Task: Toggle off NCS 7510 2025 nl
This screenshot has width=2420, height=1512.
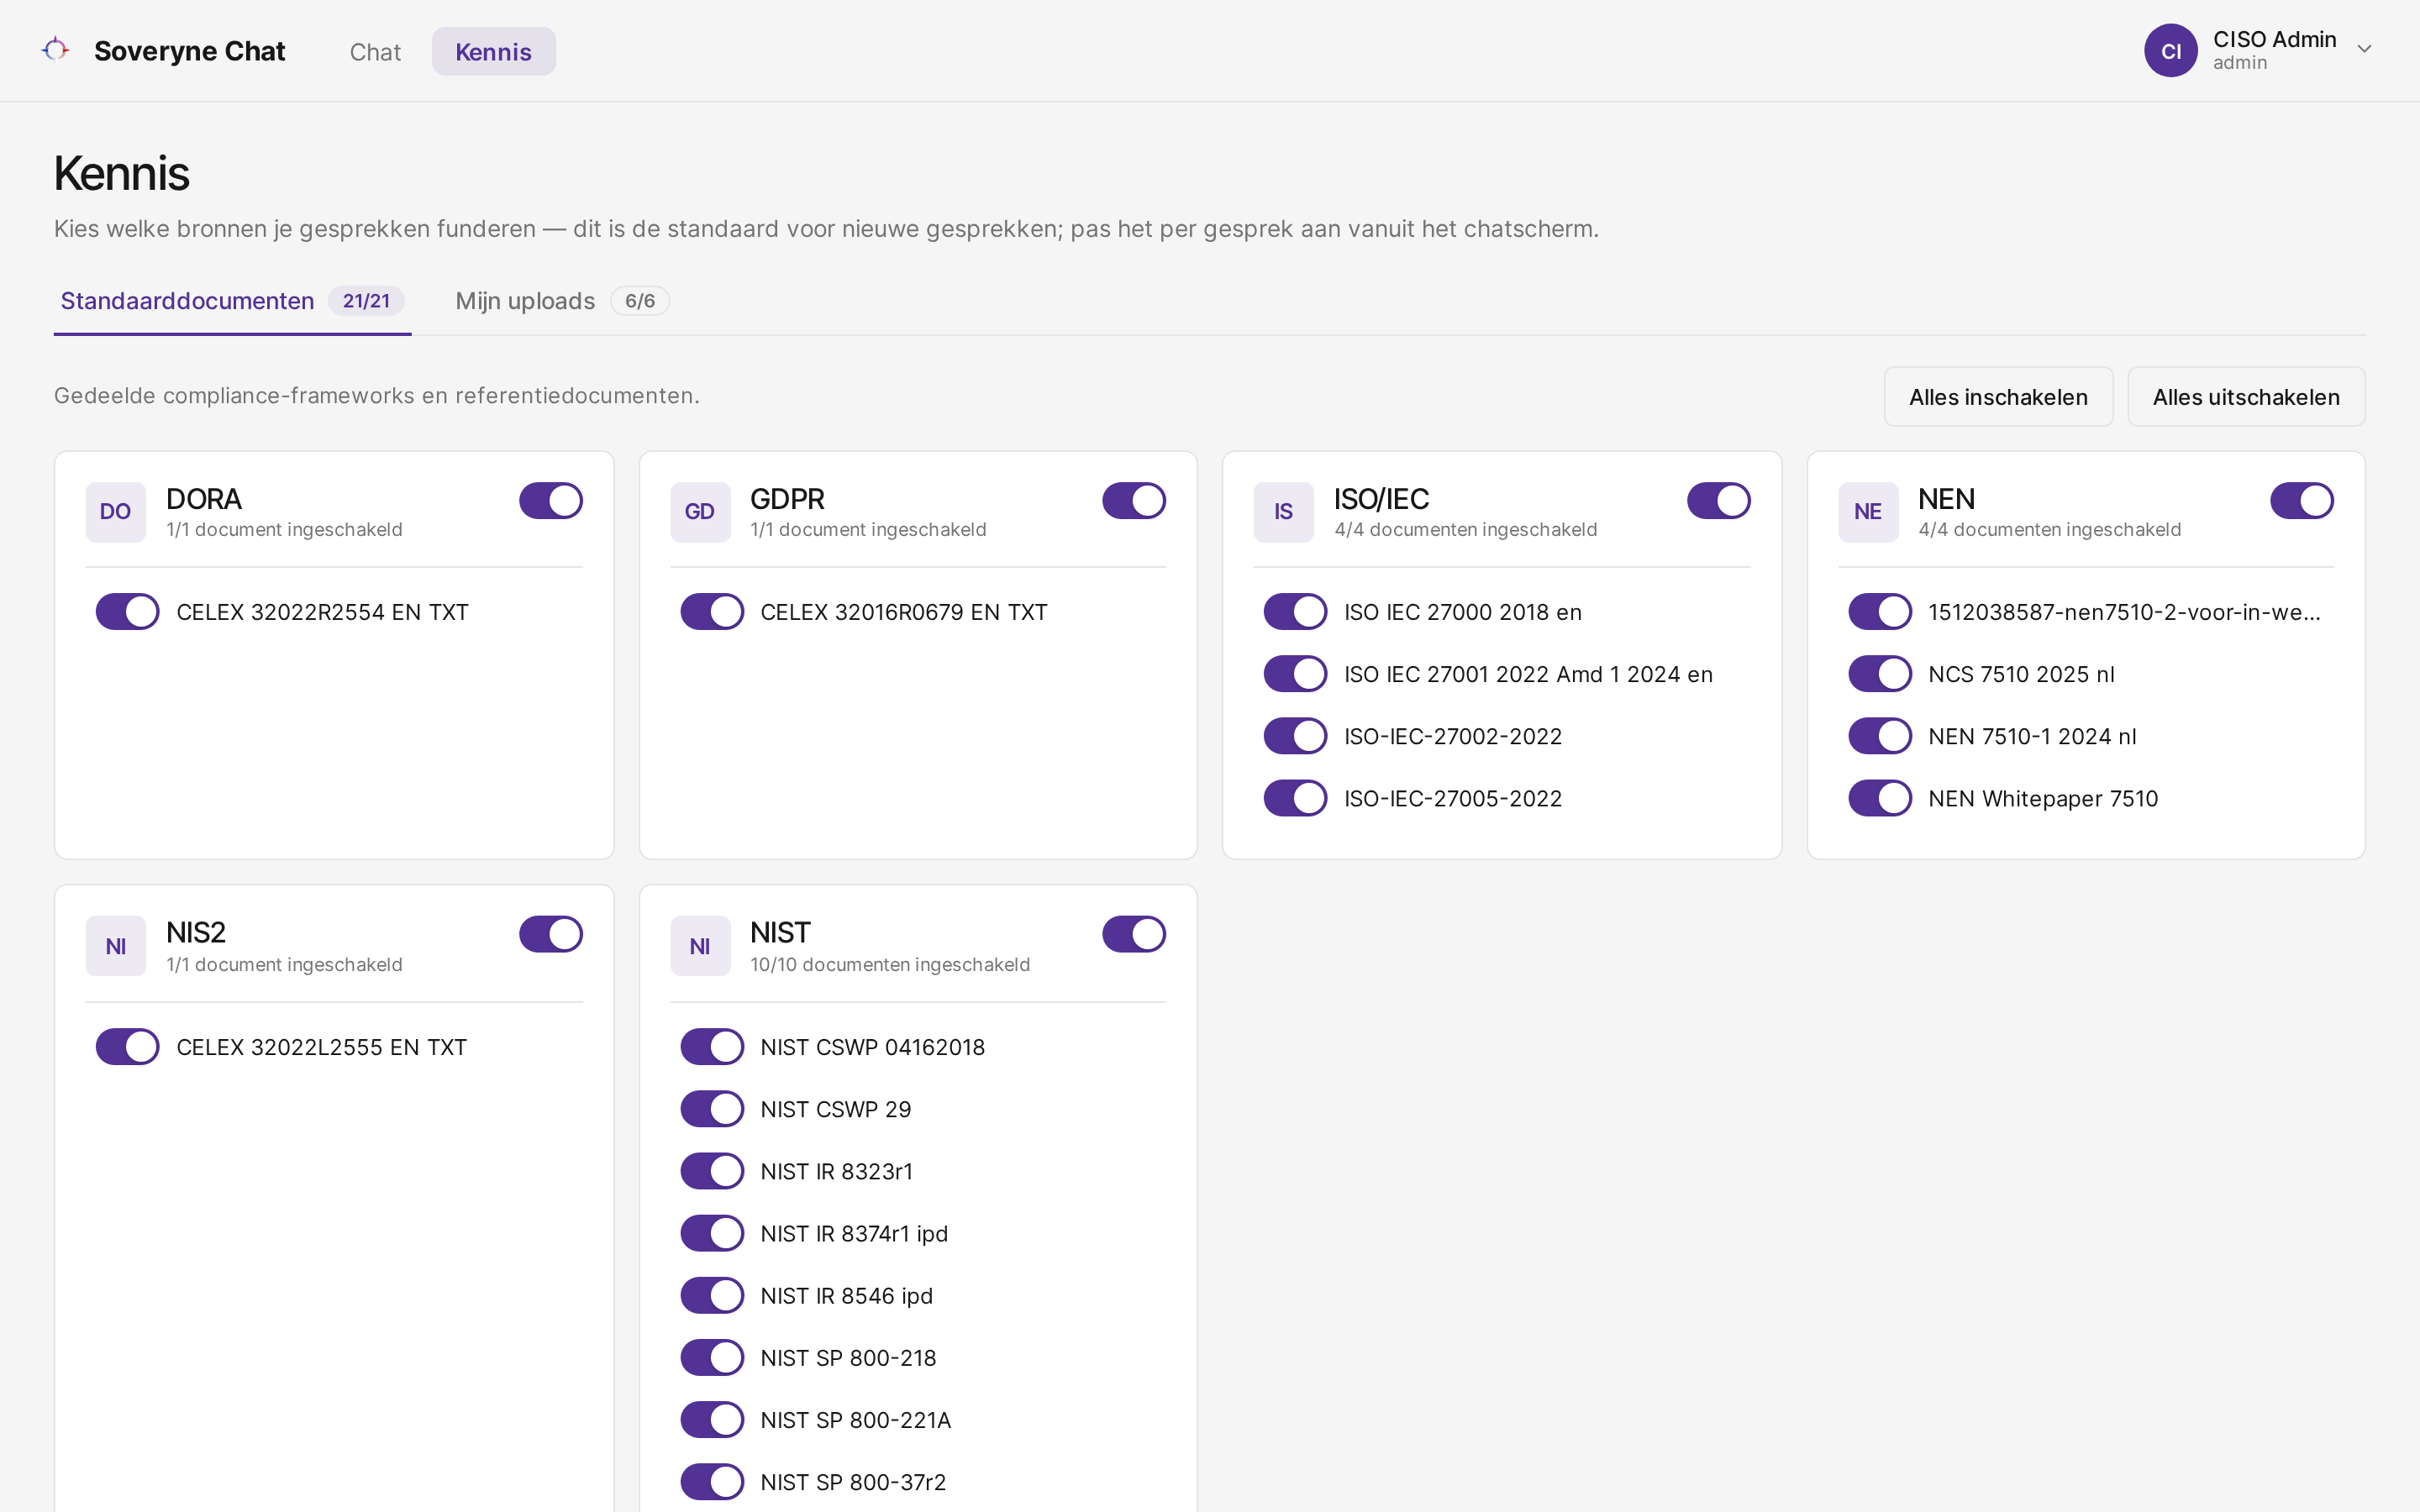Action: coord(1880,674)
